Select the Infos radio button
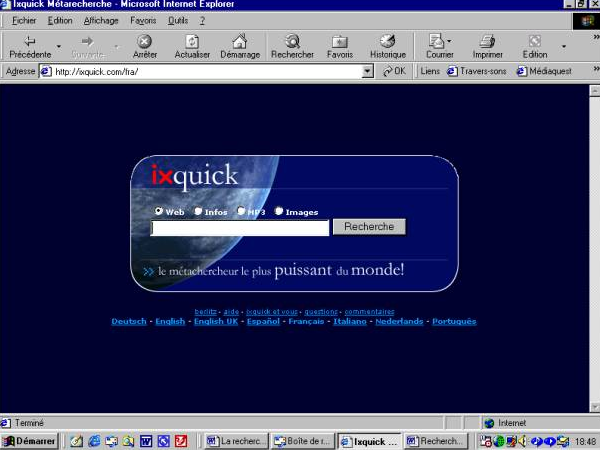The height and width of the screenshot is (450, 600). click(x=198, y=211)
